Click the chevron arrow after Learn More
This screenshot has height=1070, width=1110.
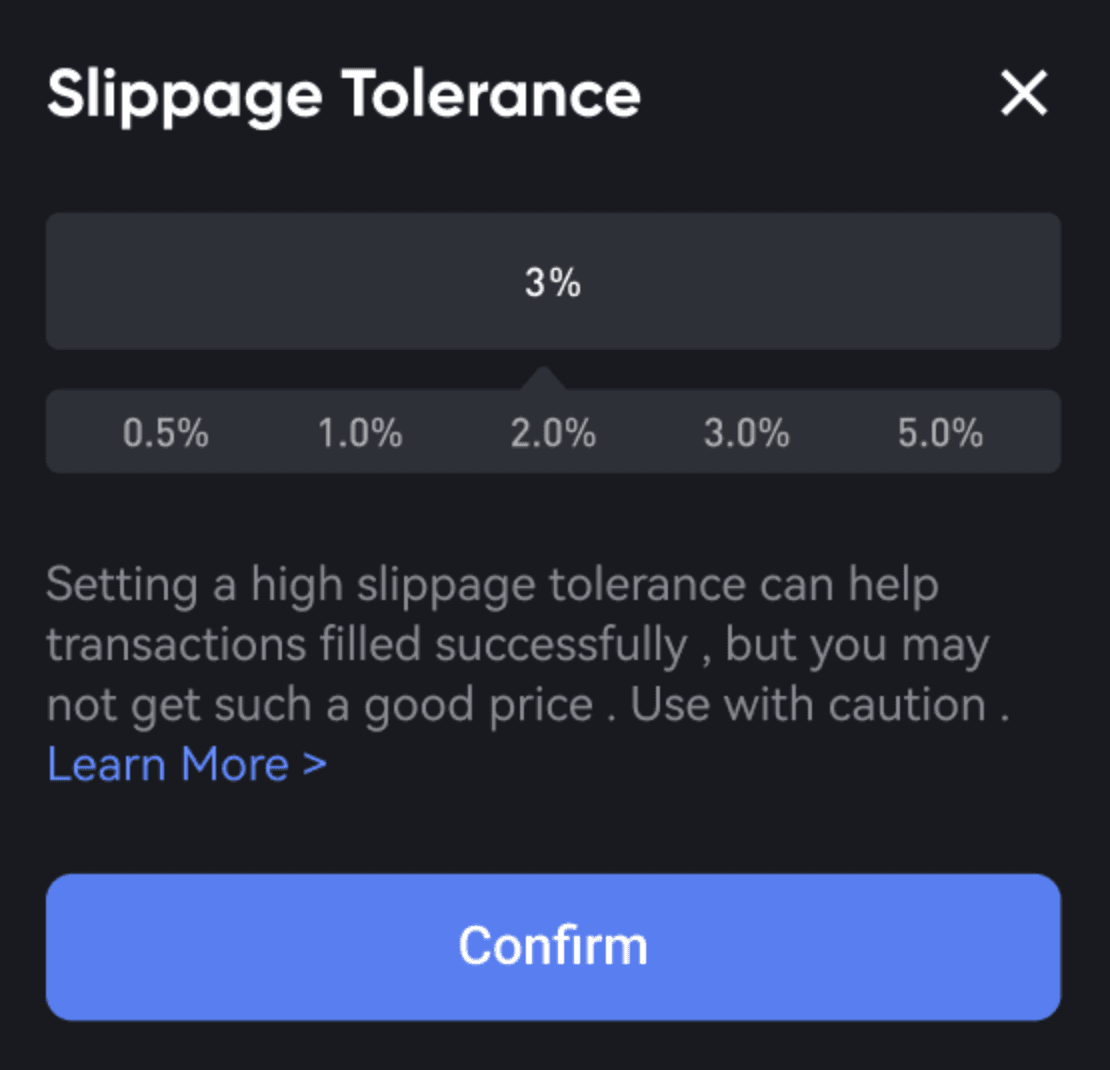point(314,765)
